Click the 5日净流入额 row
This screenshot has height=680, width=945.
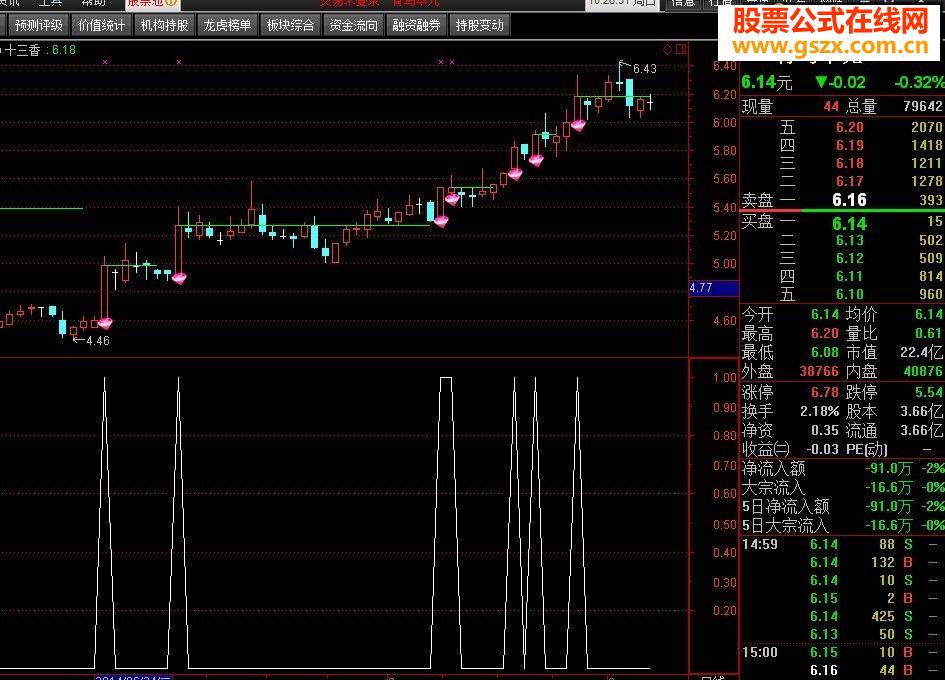pos(842,506)
